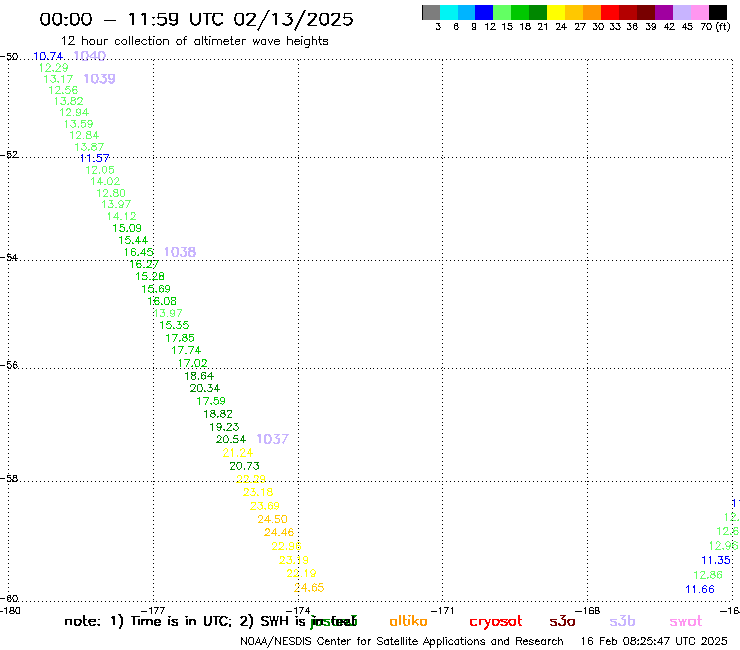Screen dimensions: 740x650
Task: Select the wave height 24.65
Action: [309, 588]
